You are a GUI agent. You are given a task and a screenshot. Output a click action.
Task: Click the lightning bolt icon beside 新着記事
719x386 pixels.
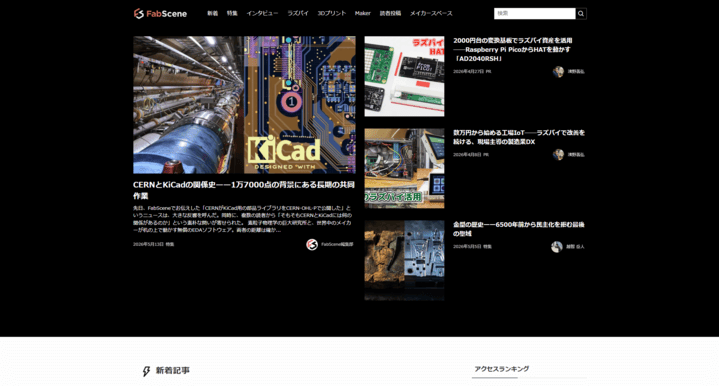[146, 371]
